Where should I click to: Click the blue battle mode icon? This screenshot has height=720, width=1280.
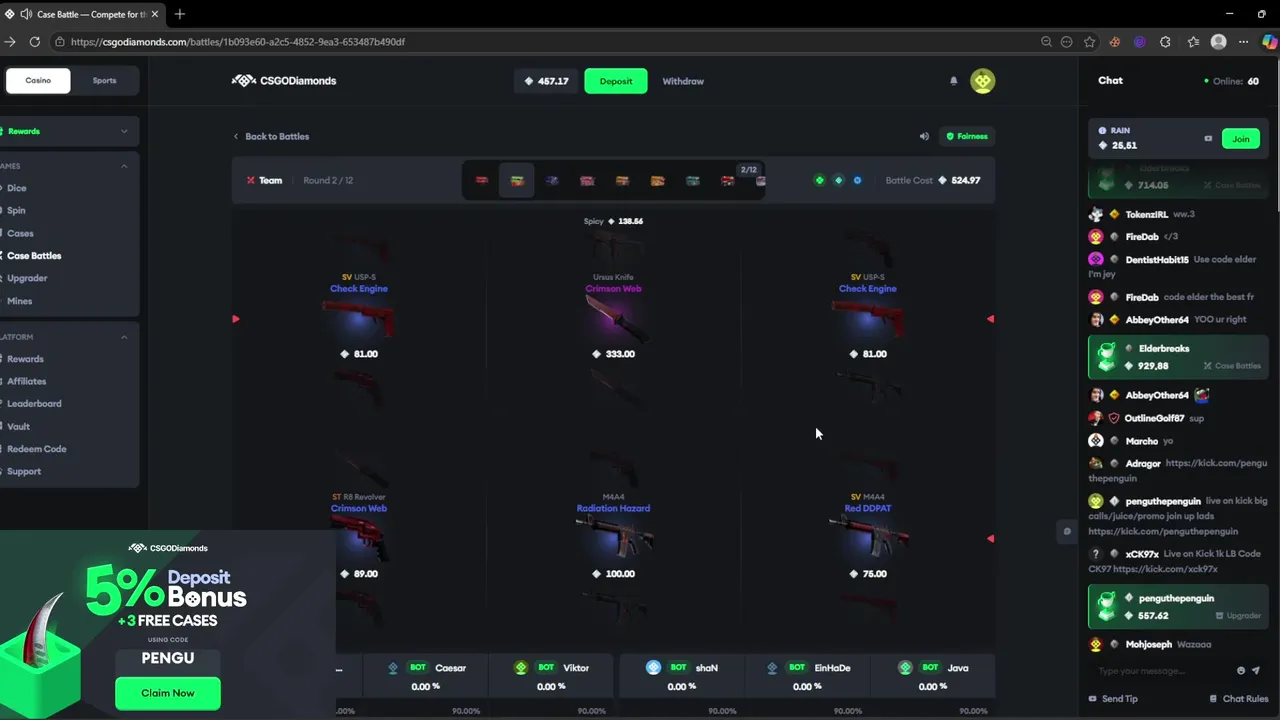click(857, 180)
